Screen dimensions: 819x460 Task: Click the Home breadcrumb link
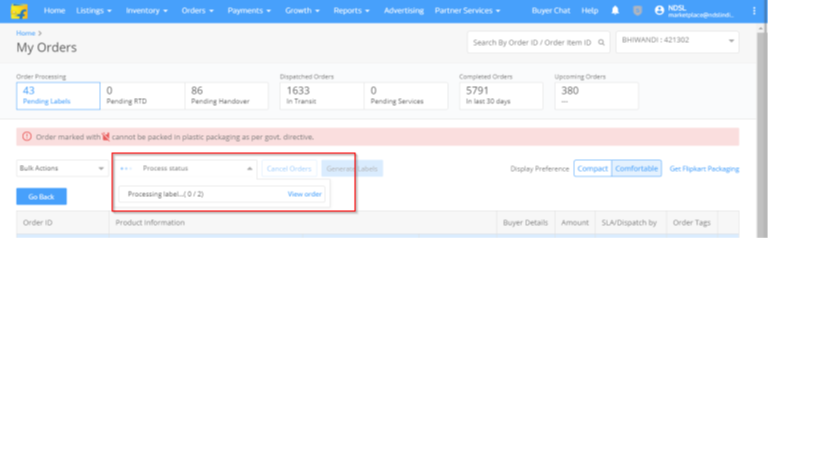(x=26, y=33)
